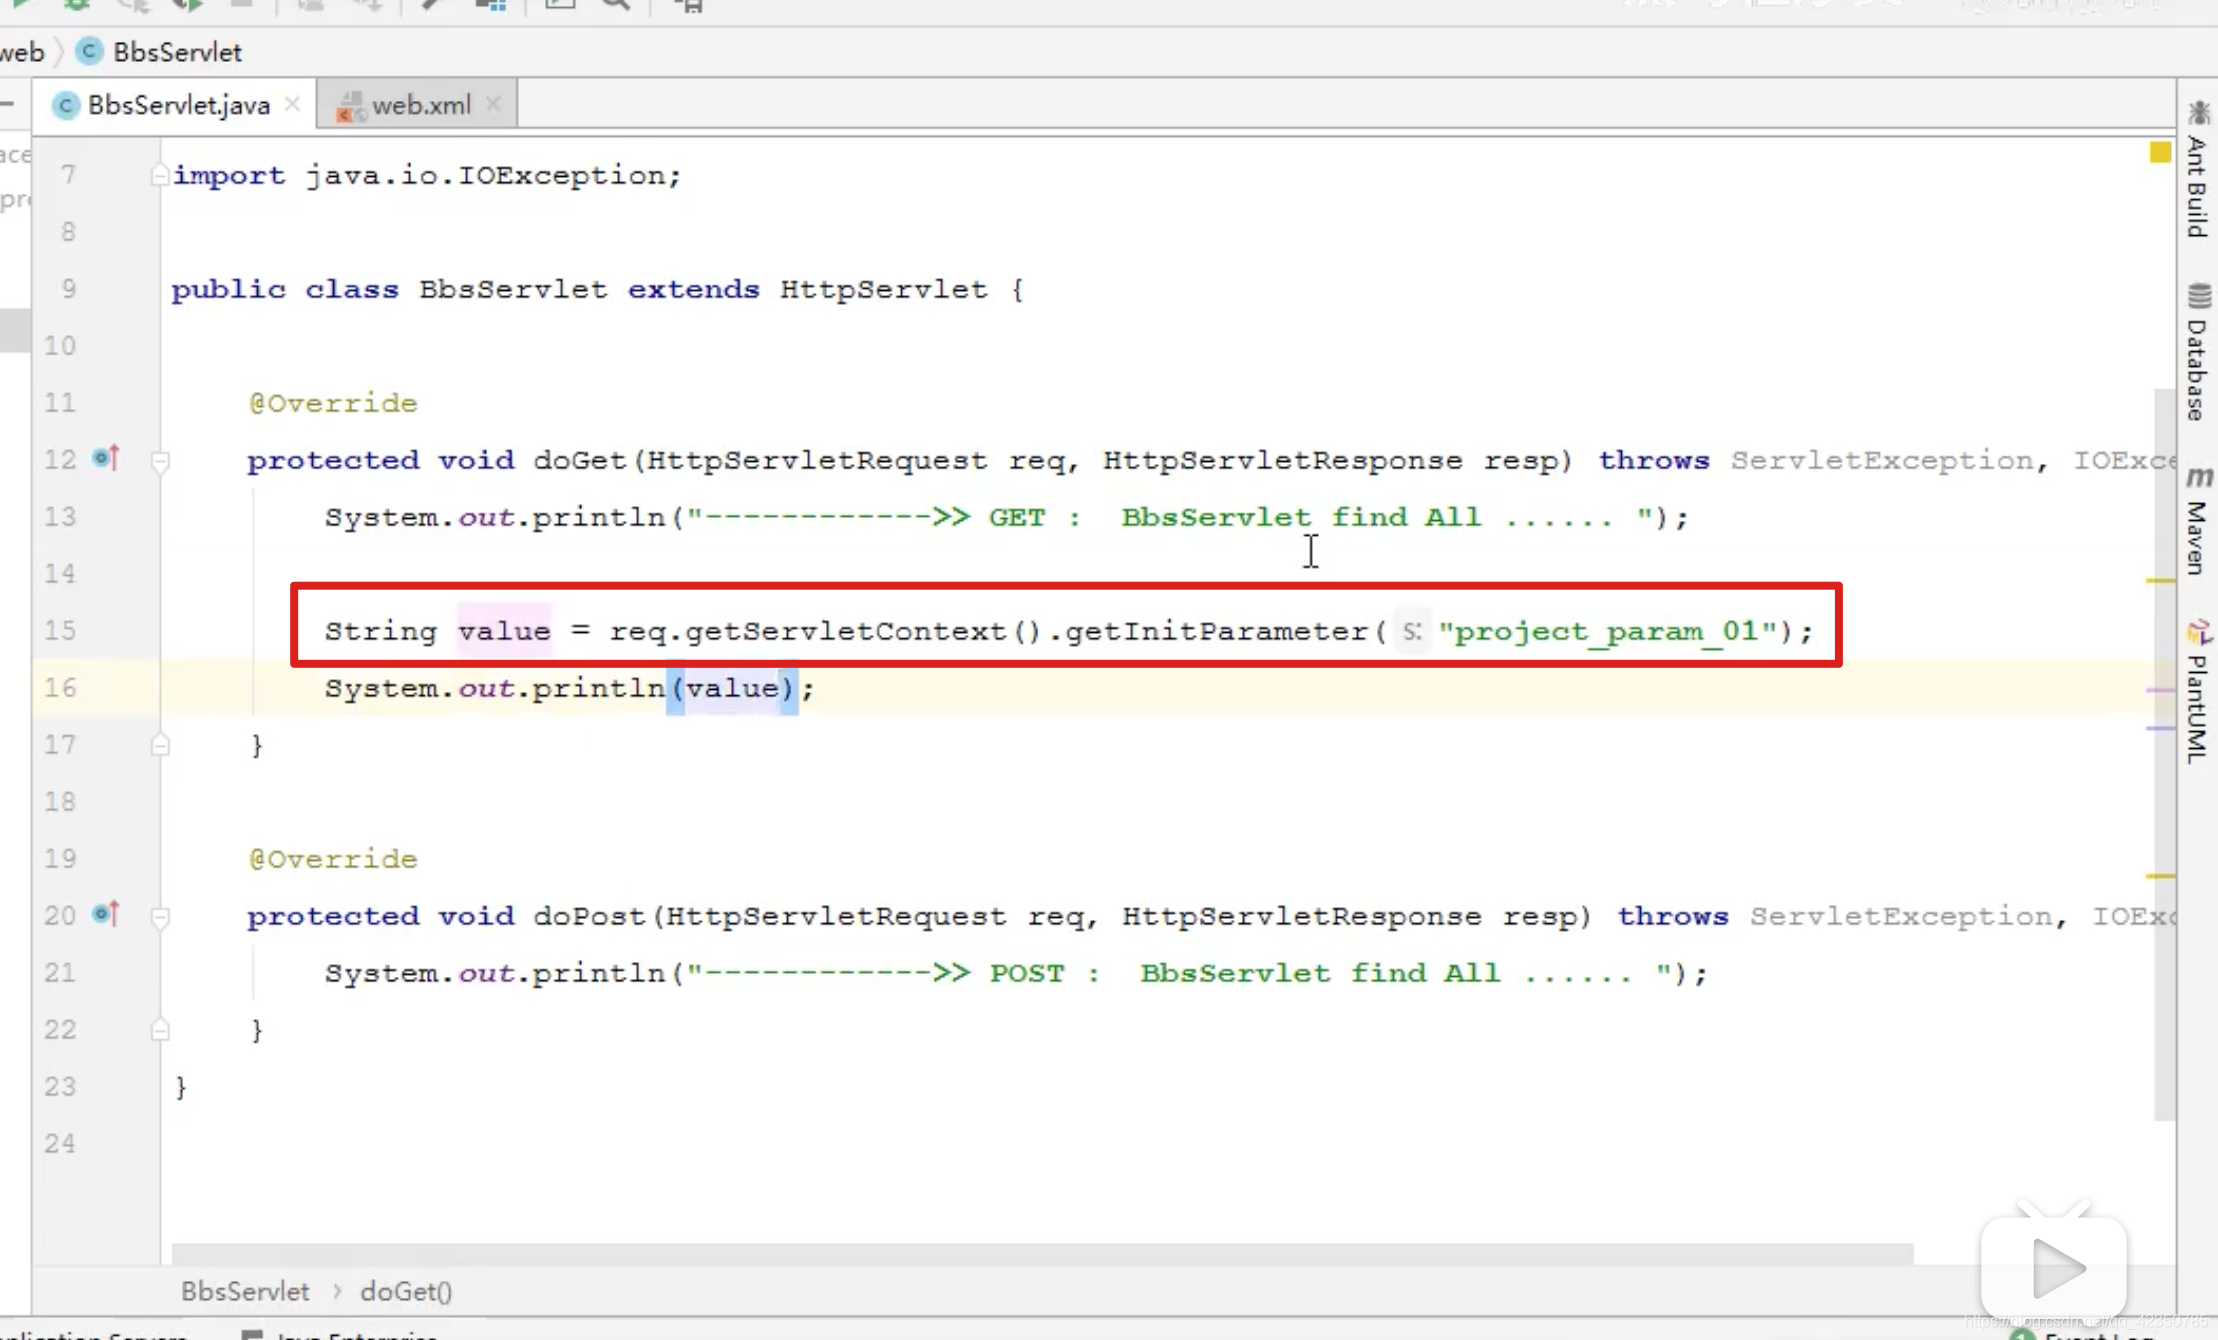Click the 'POST : BbsServlet find All' string
This screenshot has height=1340, width=2218.
[1180, 973]
